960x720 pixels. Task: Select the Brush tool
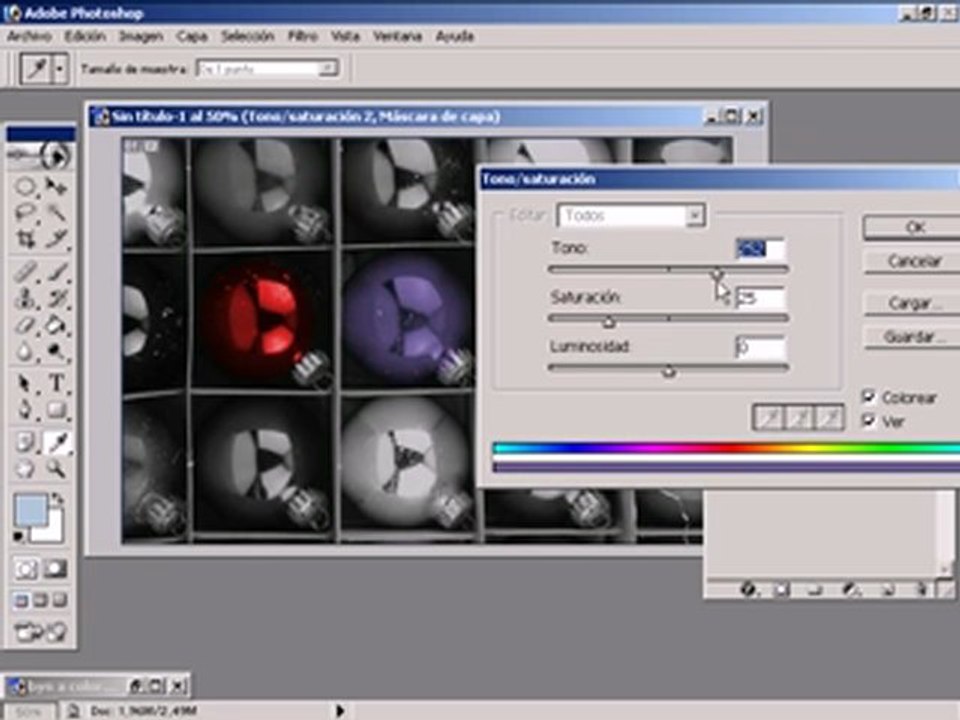tap(56, 271)
